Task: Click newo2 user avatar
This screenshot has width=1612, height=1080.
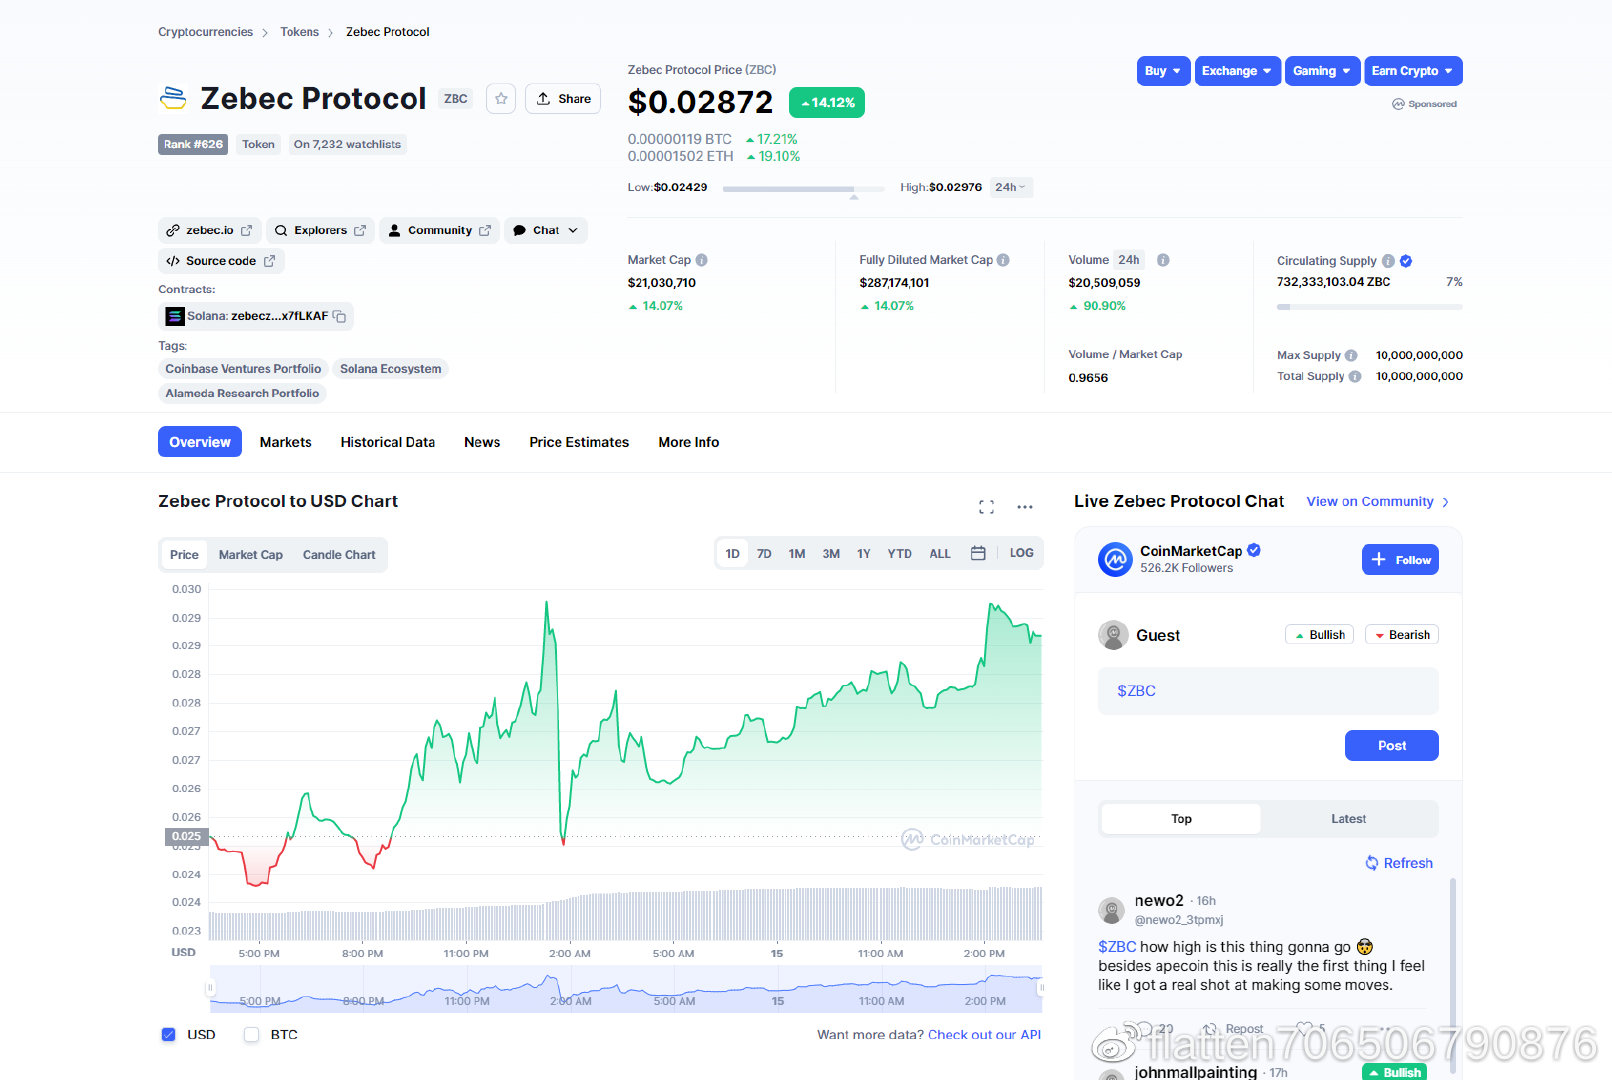Action: coord(1111,910)
